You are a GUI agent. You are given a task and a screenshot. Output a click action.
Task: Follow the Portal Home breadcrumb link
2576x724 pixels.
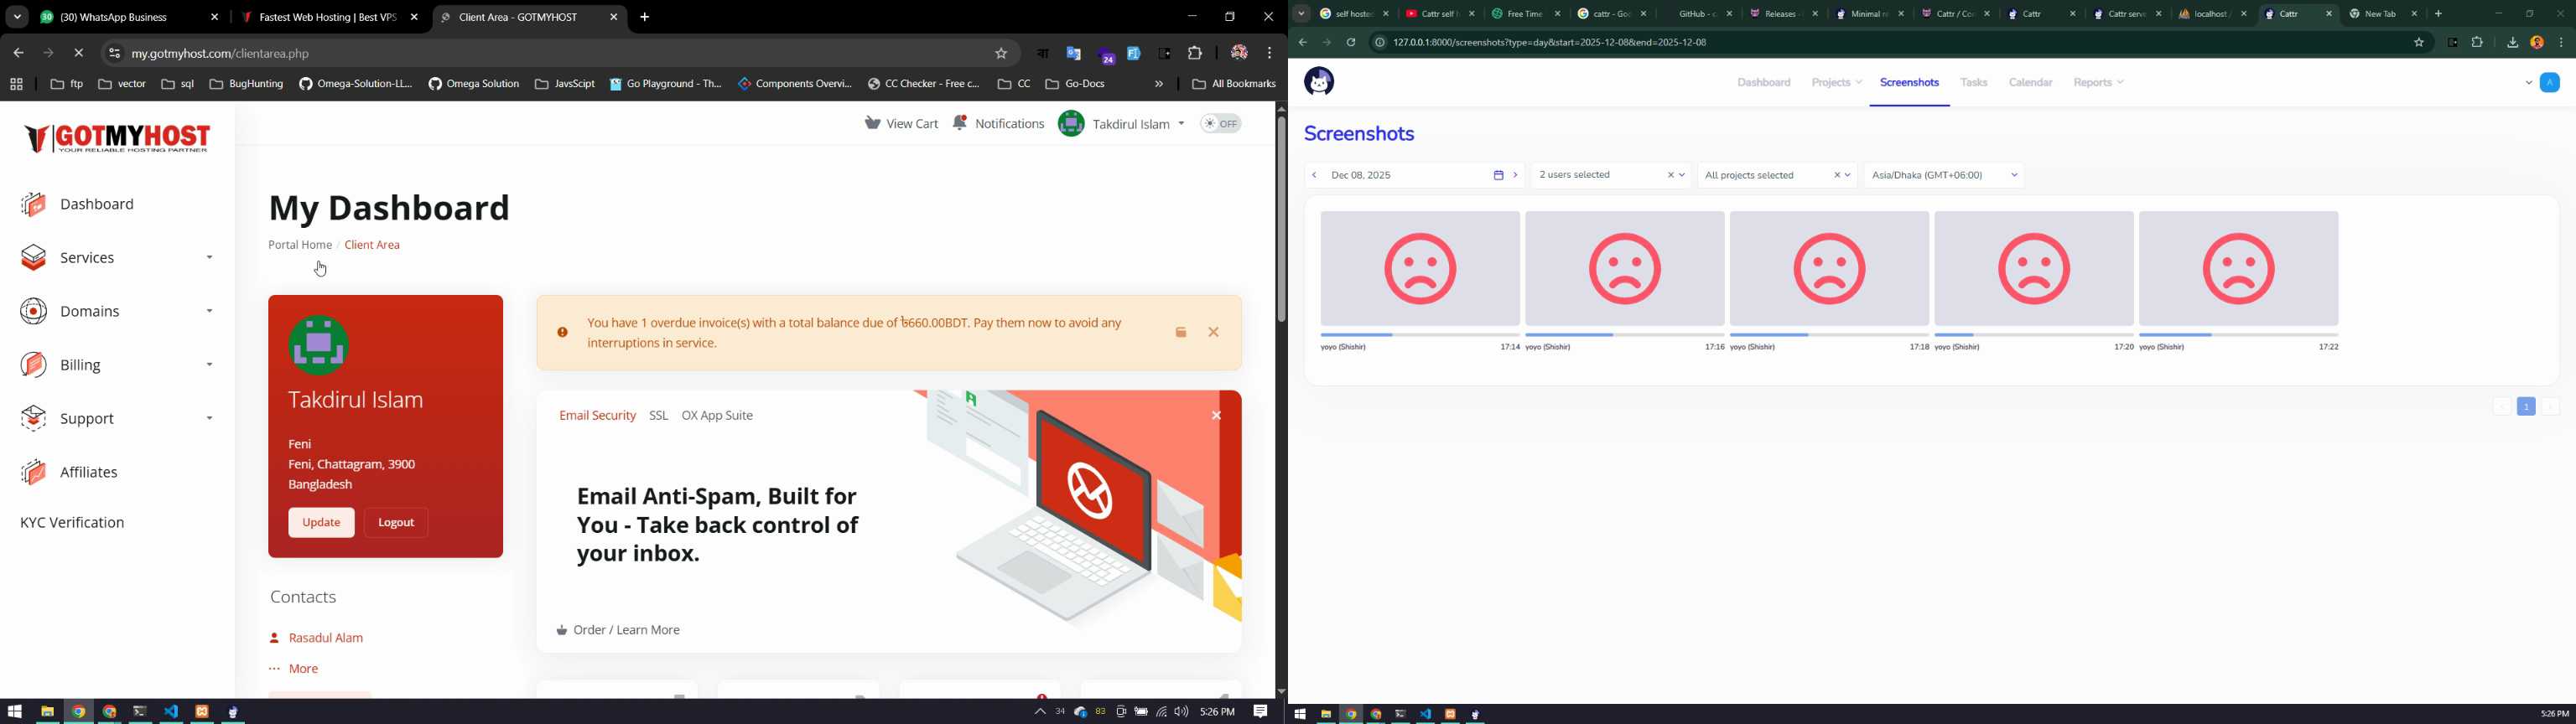(300, 245)
